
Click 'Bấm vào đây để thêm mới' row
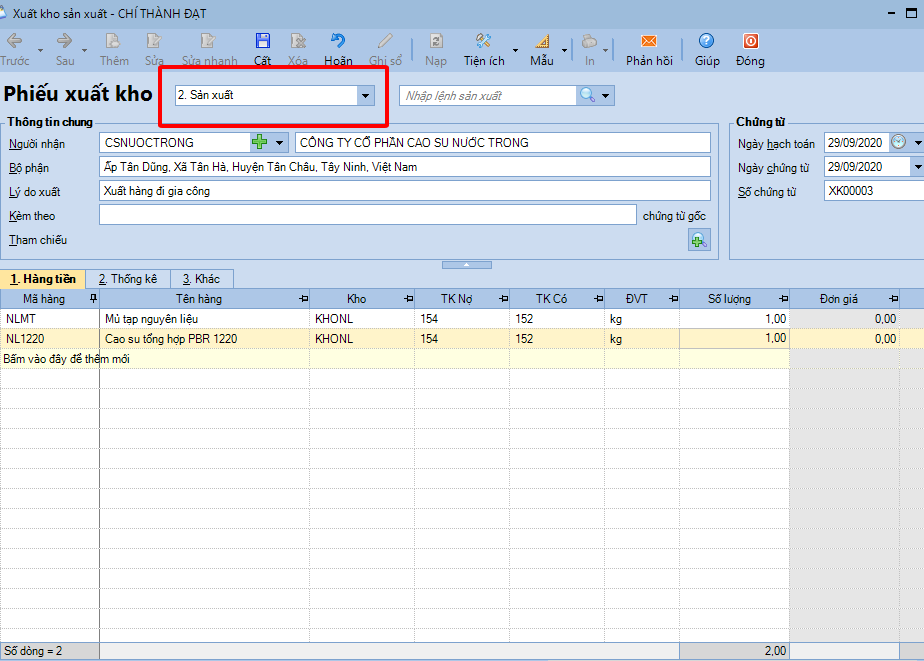[x=394, y=359]
